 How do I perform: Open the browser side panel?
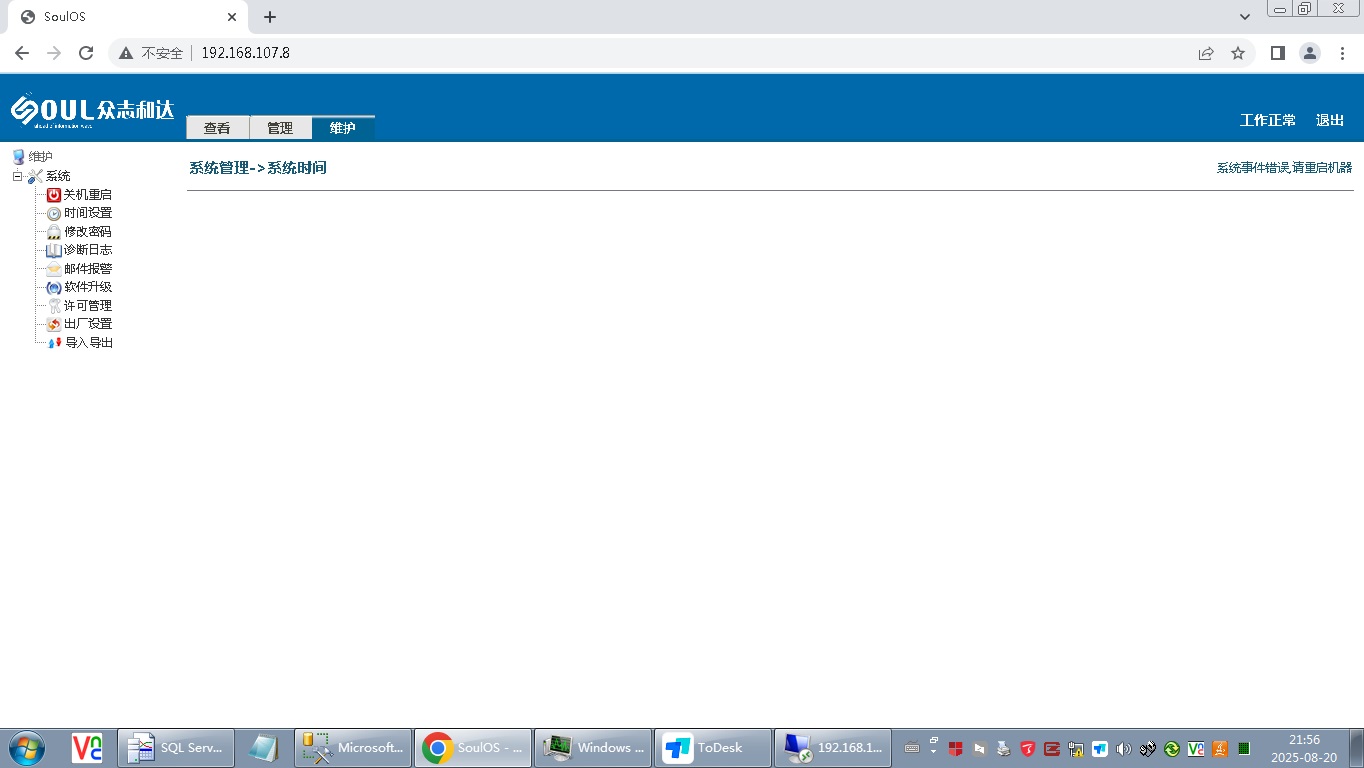[1277, 53]
